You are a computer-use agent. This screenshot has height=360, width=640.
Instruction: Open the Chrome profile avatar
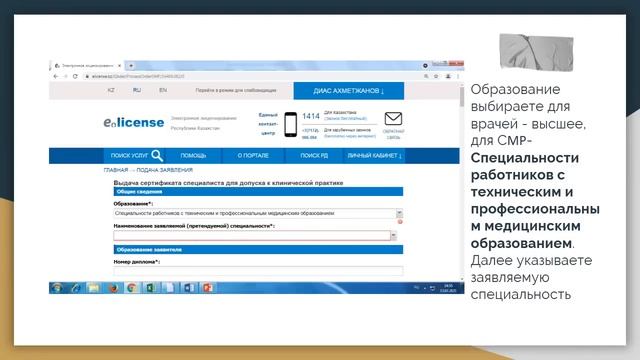point(448,76)
